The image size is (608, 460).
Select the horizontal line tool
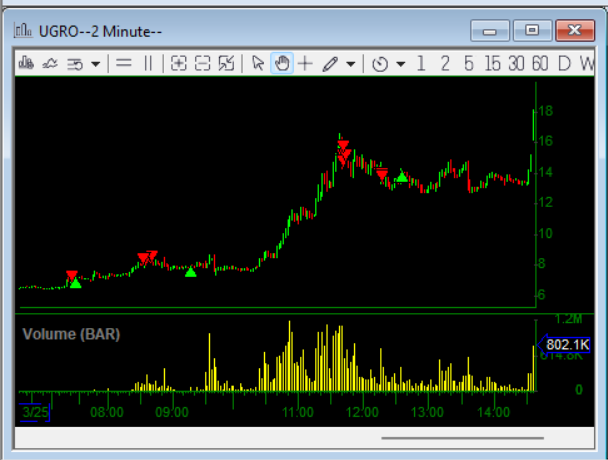124,63
